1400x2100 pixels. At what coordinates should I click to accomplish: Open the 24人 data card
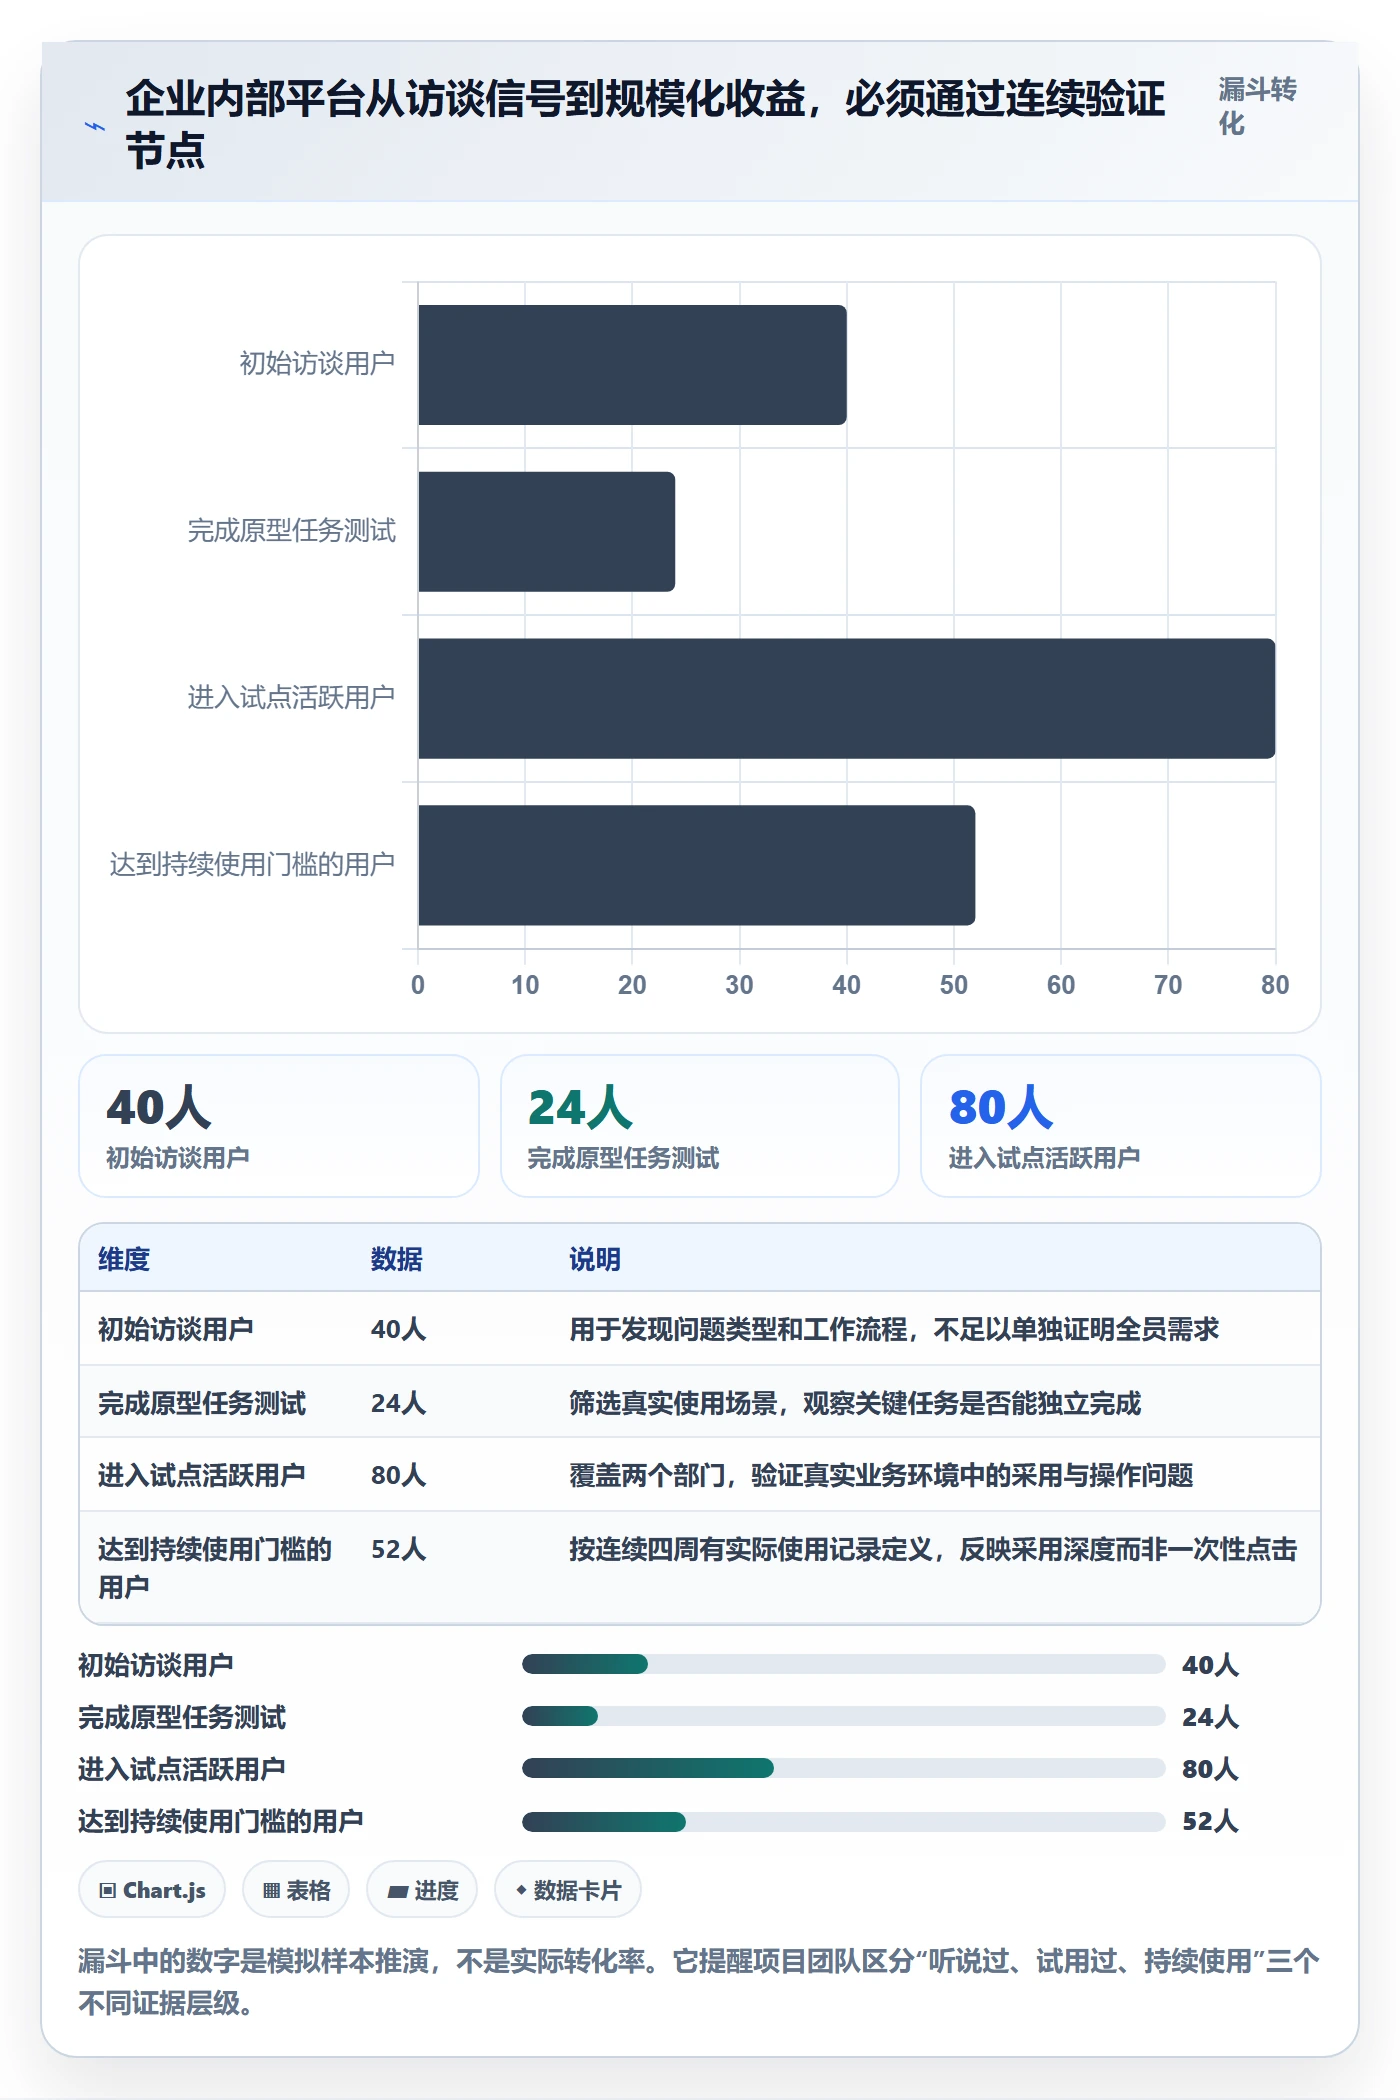(x=700, y=1126)
